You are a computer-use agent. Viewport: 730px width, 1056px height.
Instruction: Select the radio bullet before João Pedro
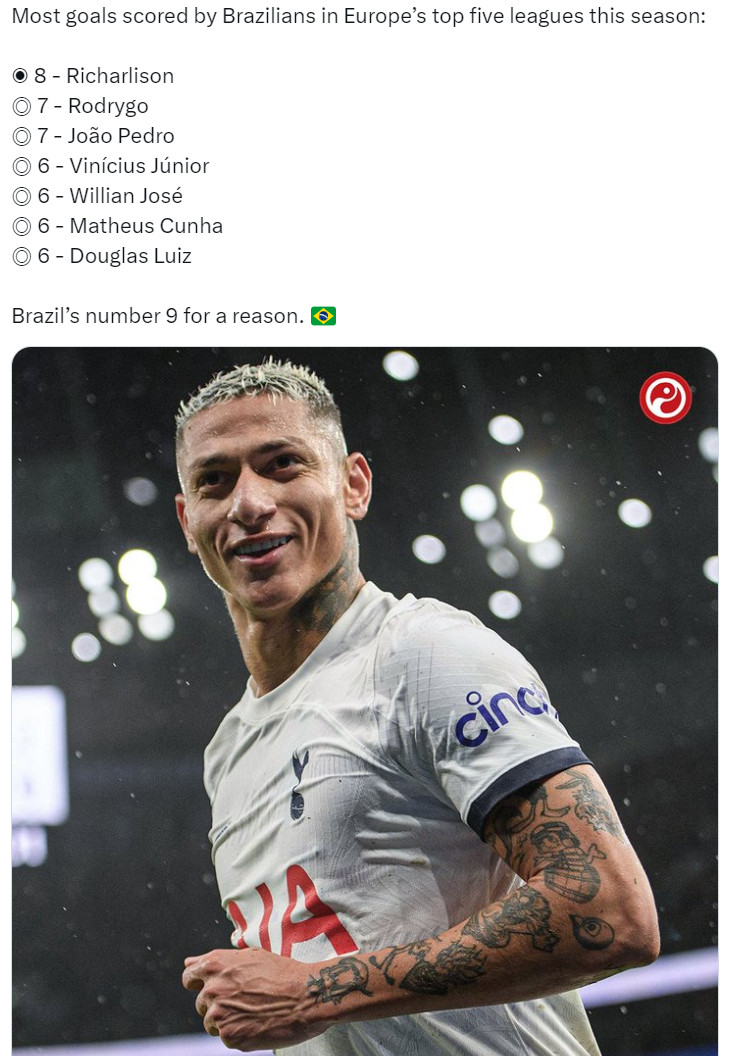click(22, 137)
